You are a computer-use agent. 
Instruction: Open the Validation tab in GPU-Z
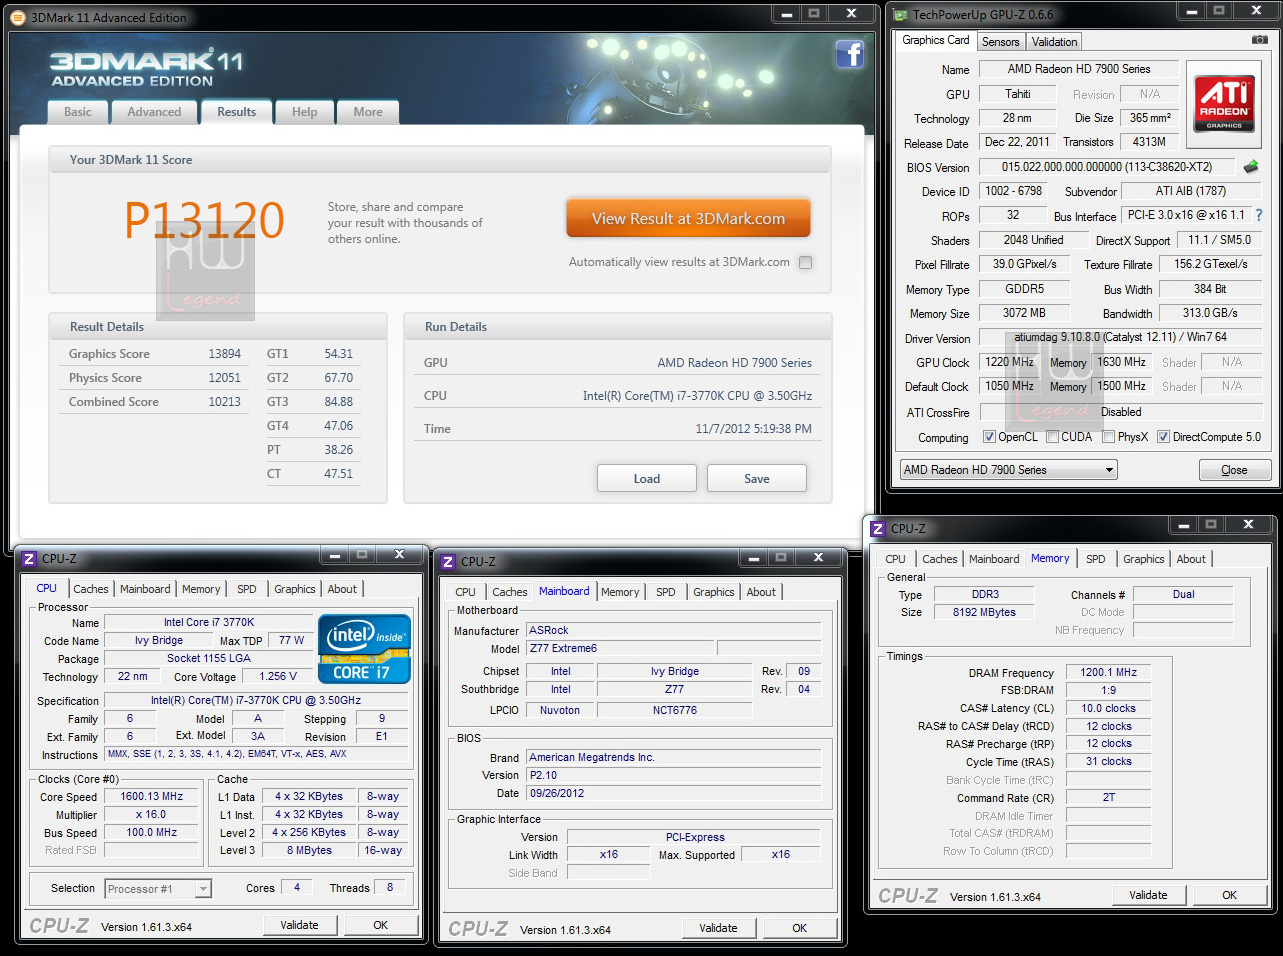click(1054, 42)
